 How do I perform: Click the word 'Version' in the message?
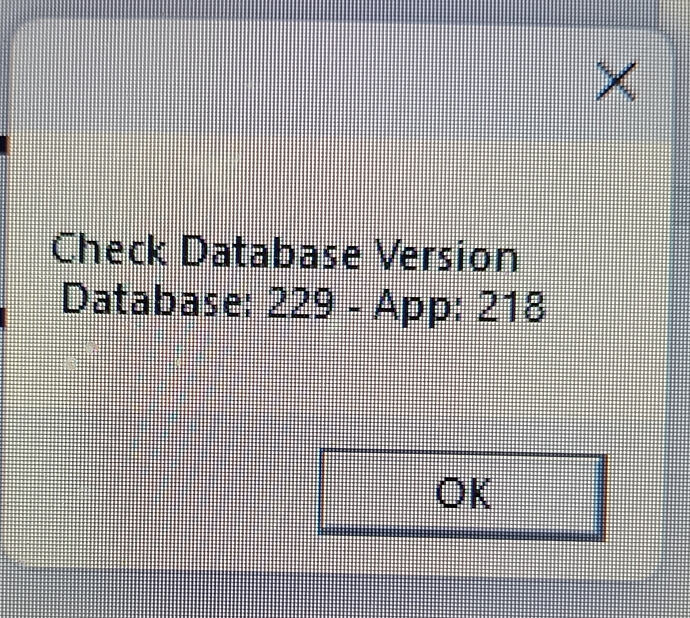(x=446, y=255)
